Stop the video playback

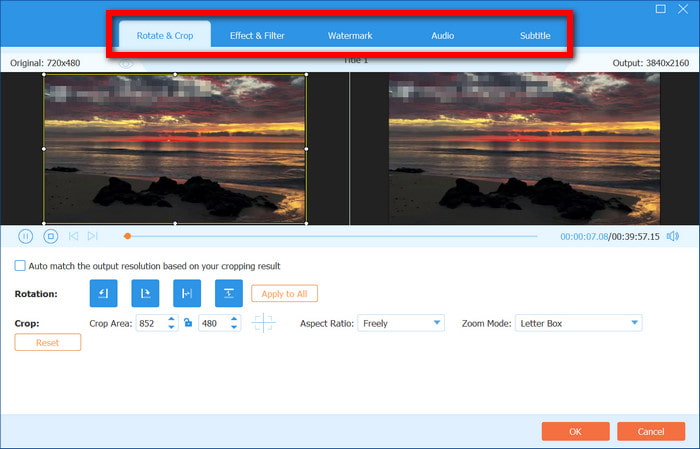pyautogui.click(x=50, y=236)
